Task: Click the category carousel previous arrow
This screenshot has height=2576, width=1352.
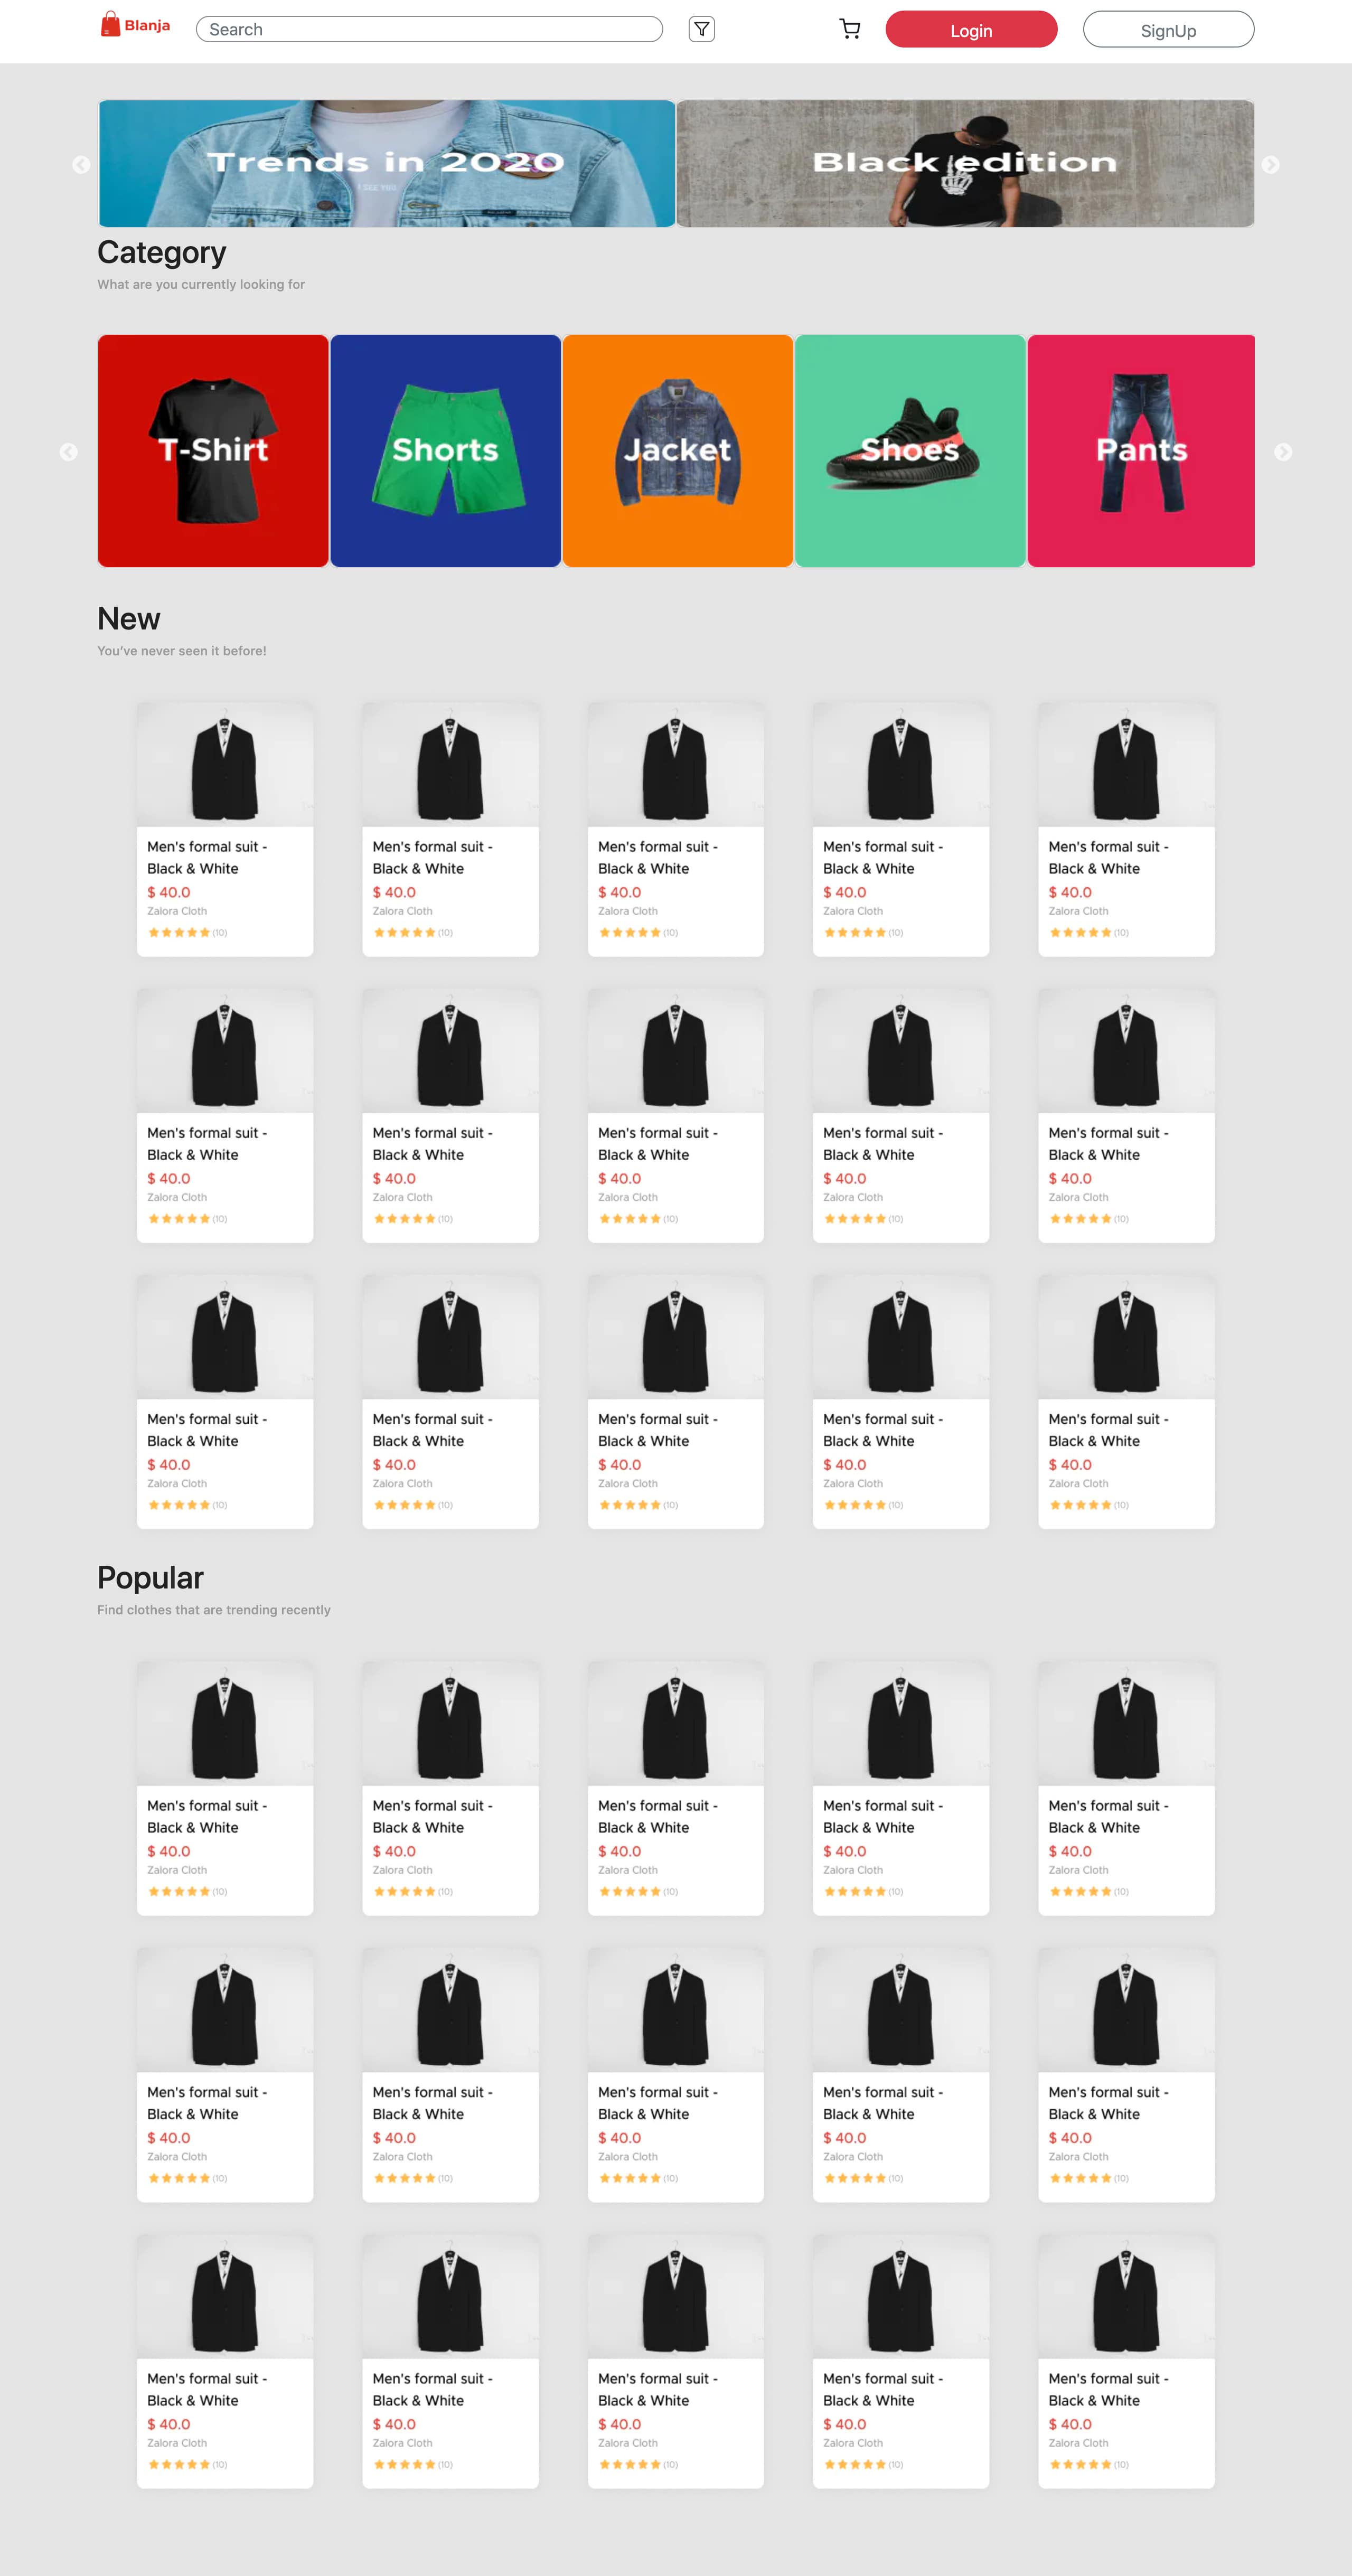Action: 69,452
